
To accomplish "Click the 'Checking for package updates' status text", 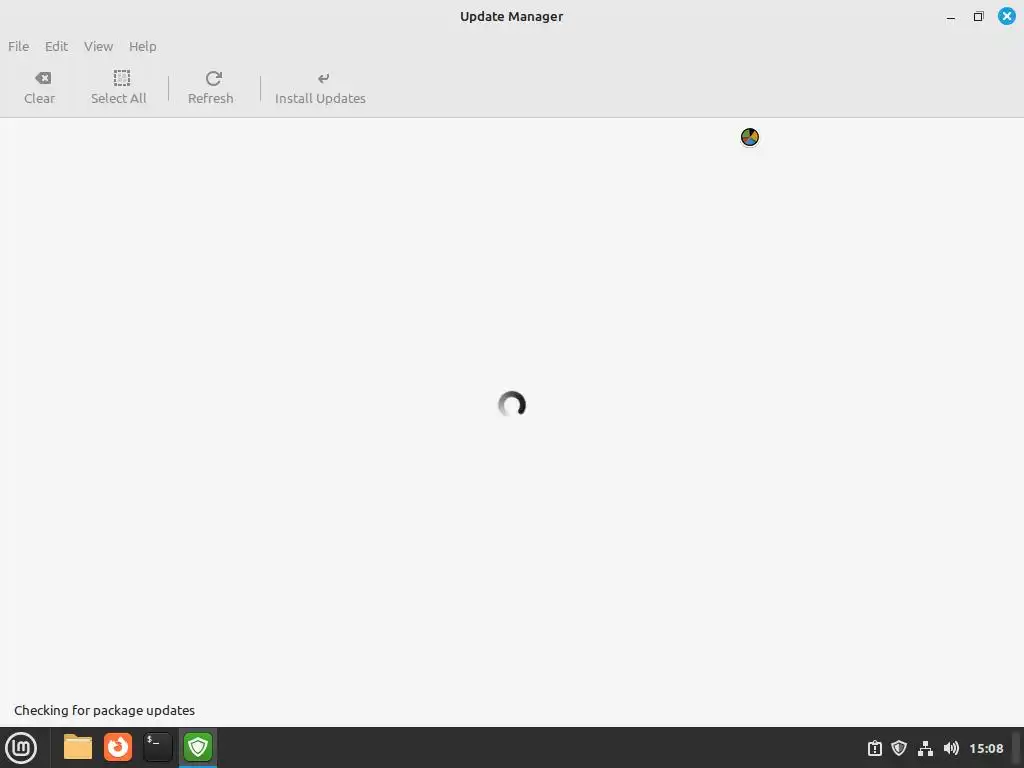I will (x=104, y=711).
